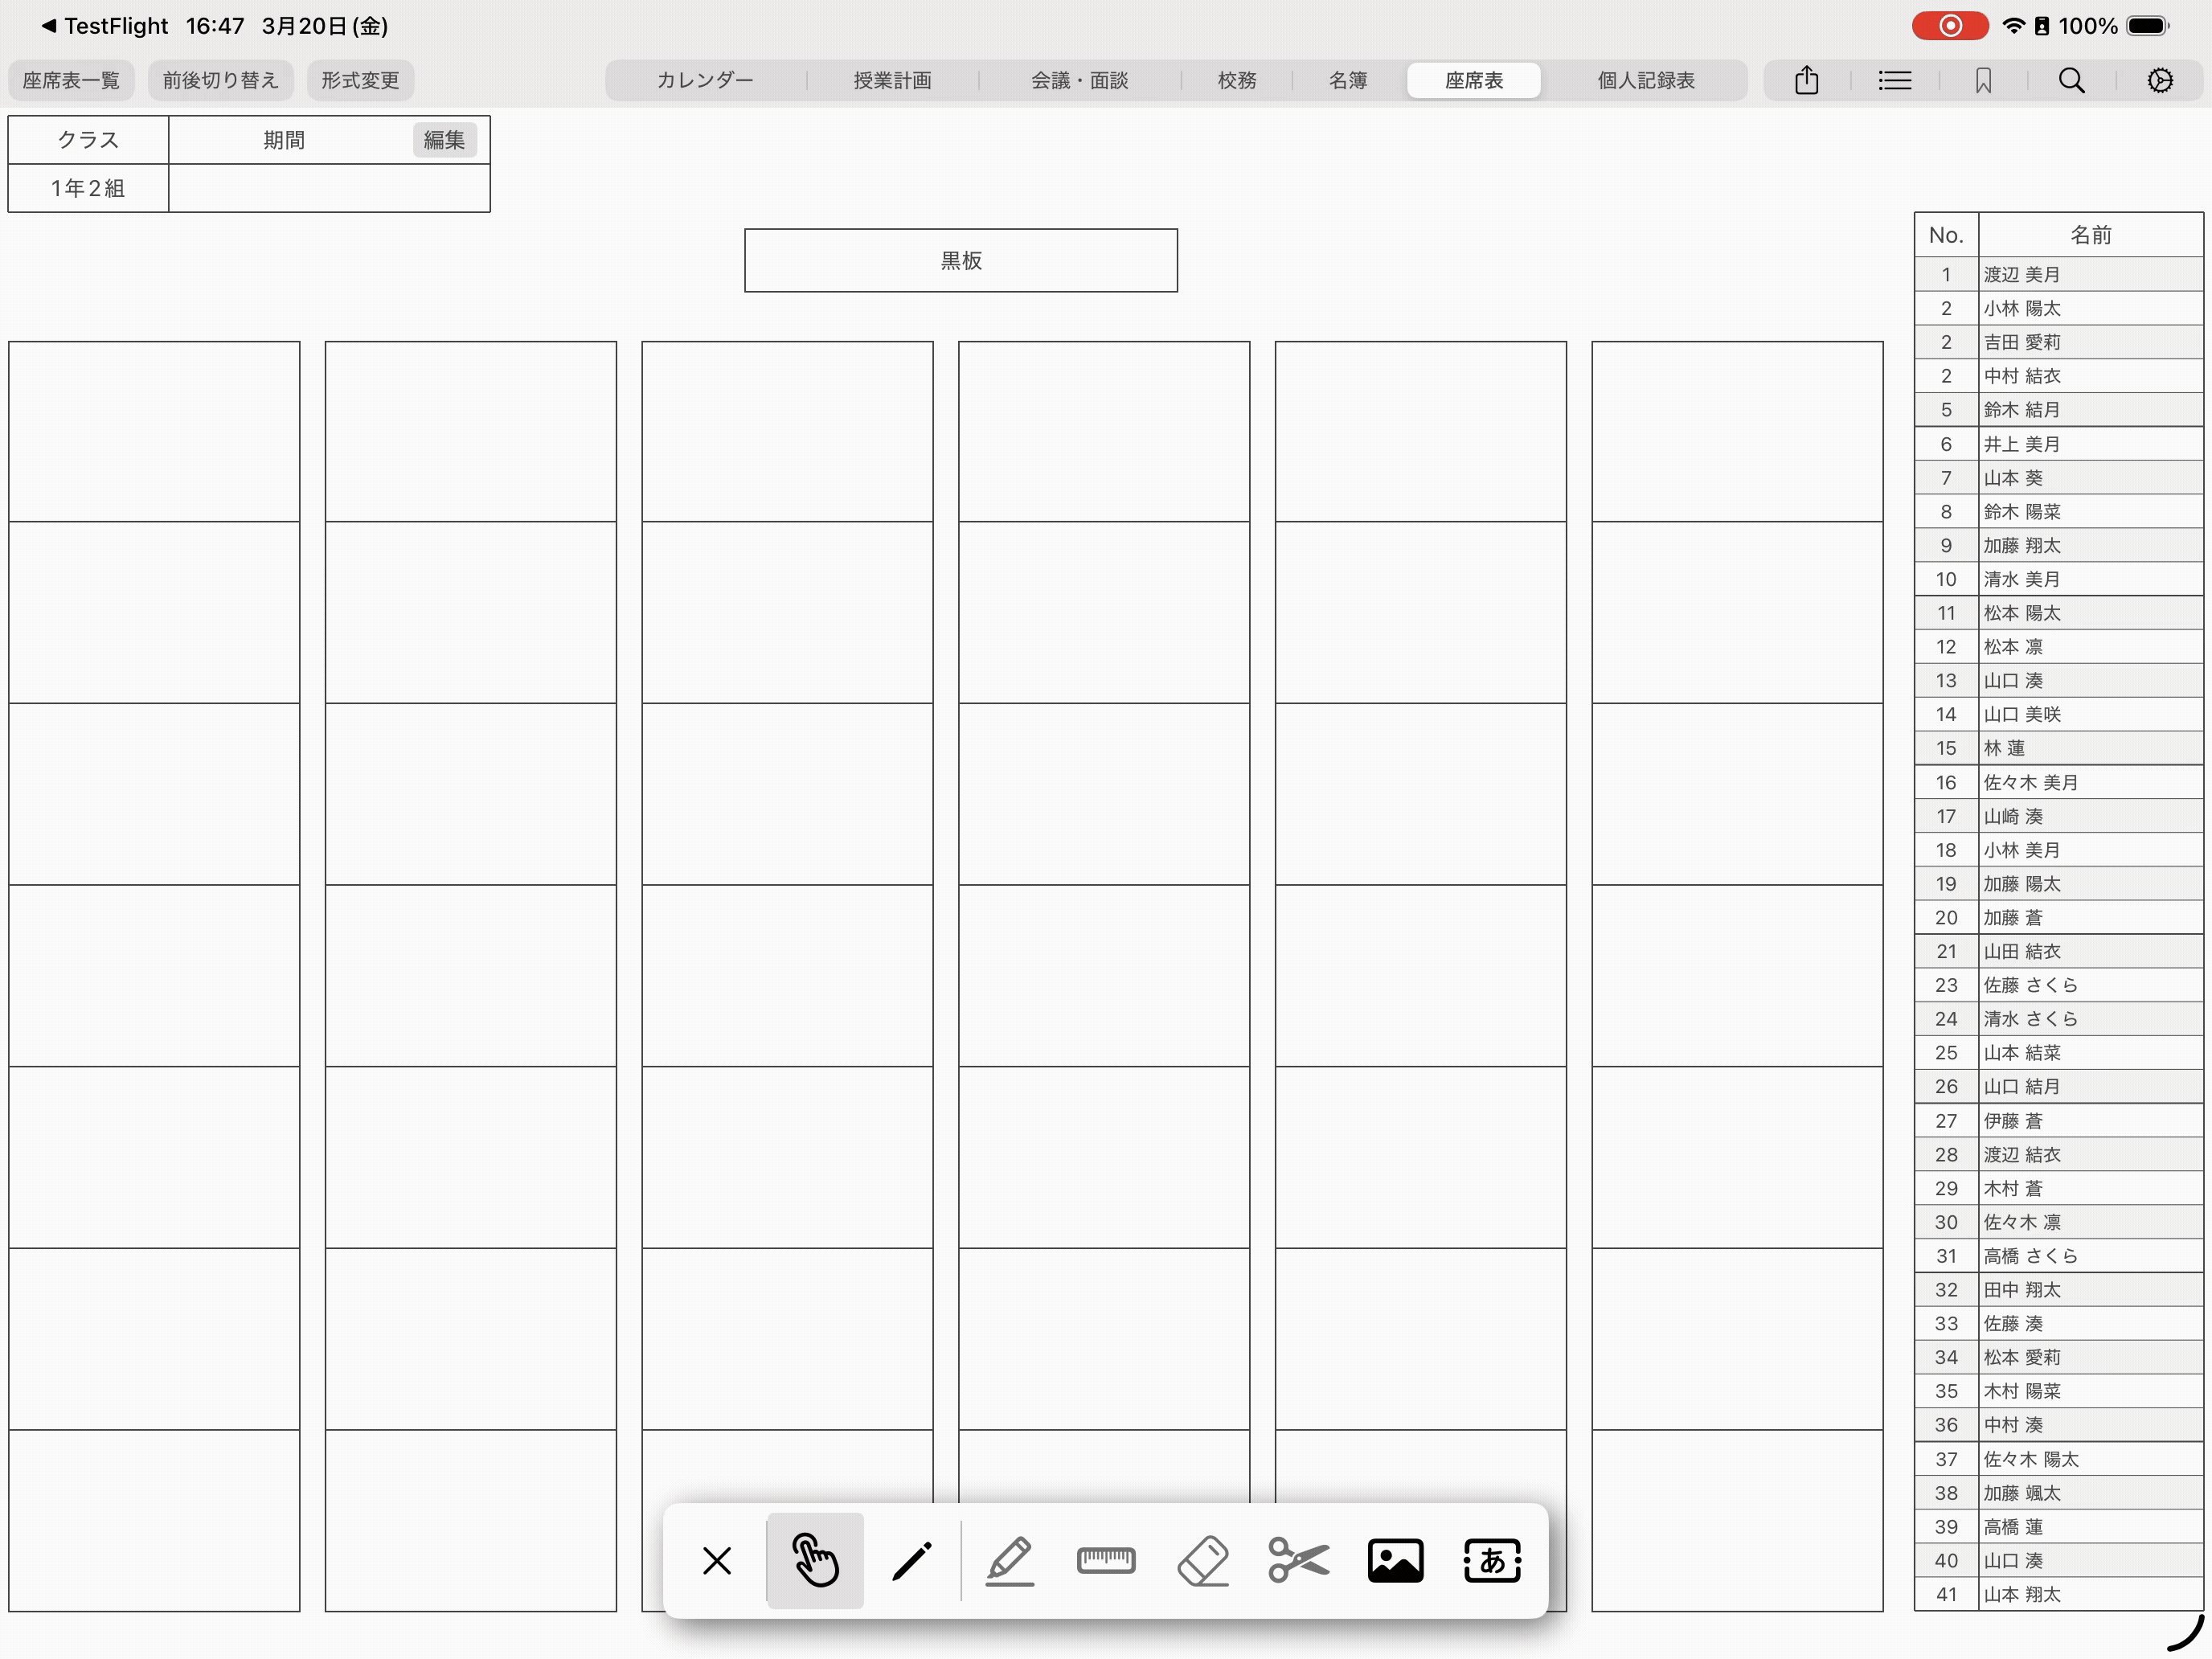The image size is (2212, 1659).
Task: Switch to the 個人記録表 tab
Action: [1645, 80]
